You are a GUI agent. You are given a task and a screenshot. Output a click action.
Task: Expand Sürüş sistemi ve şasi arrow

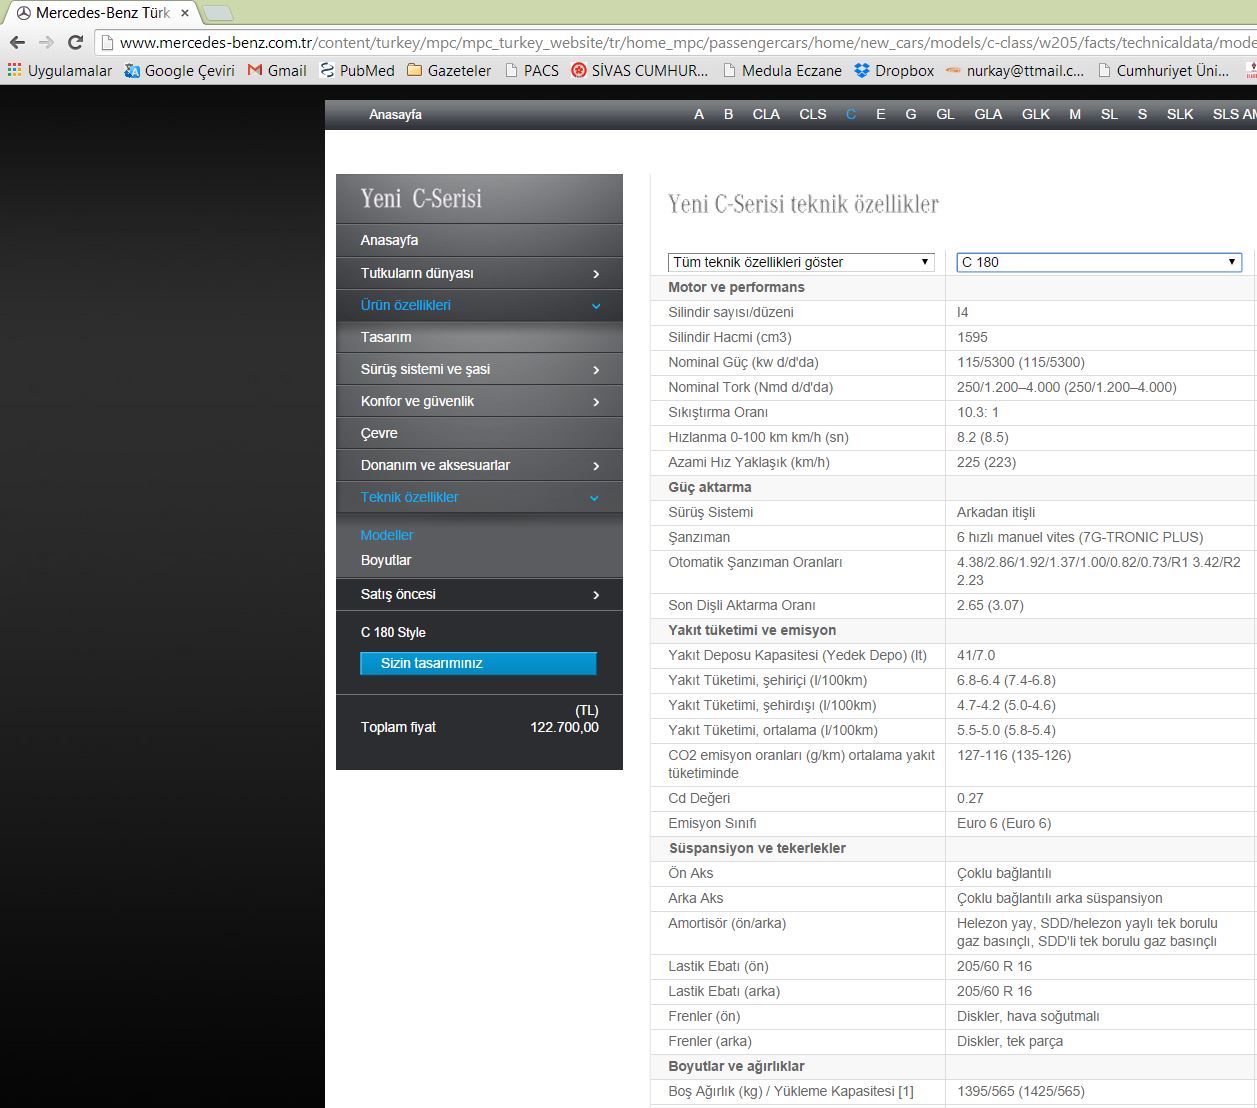[596, 370]
